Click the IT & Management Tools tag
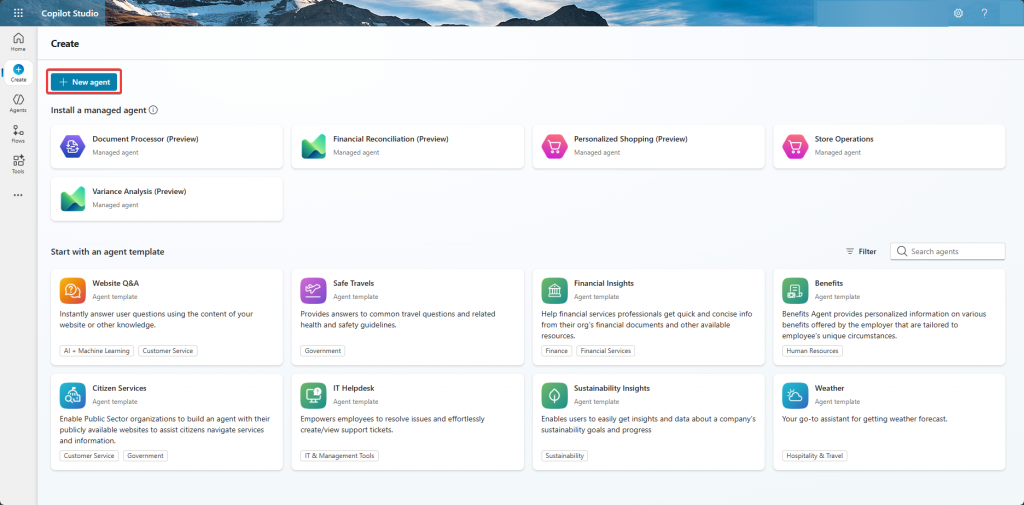This screenshot has width=1024, height=505. click(340, 456)
